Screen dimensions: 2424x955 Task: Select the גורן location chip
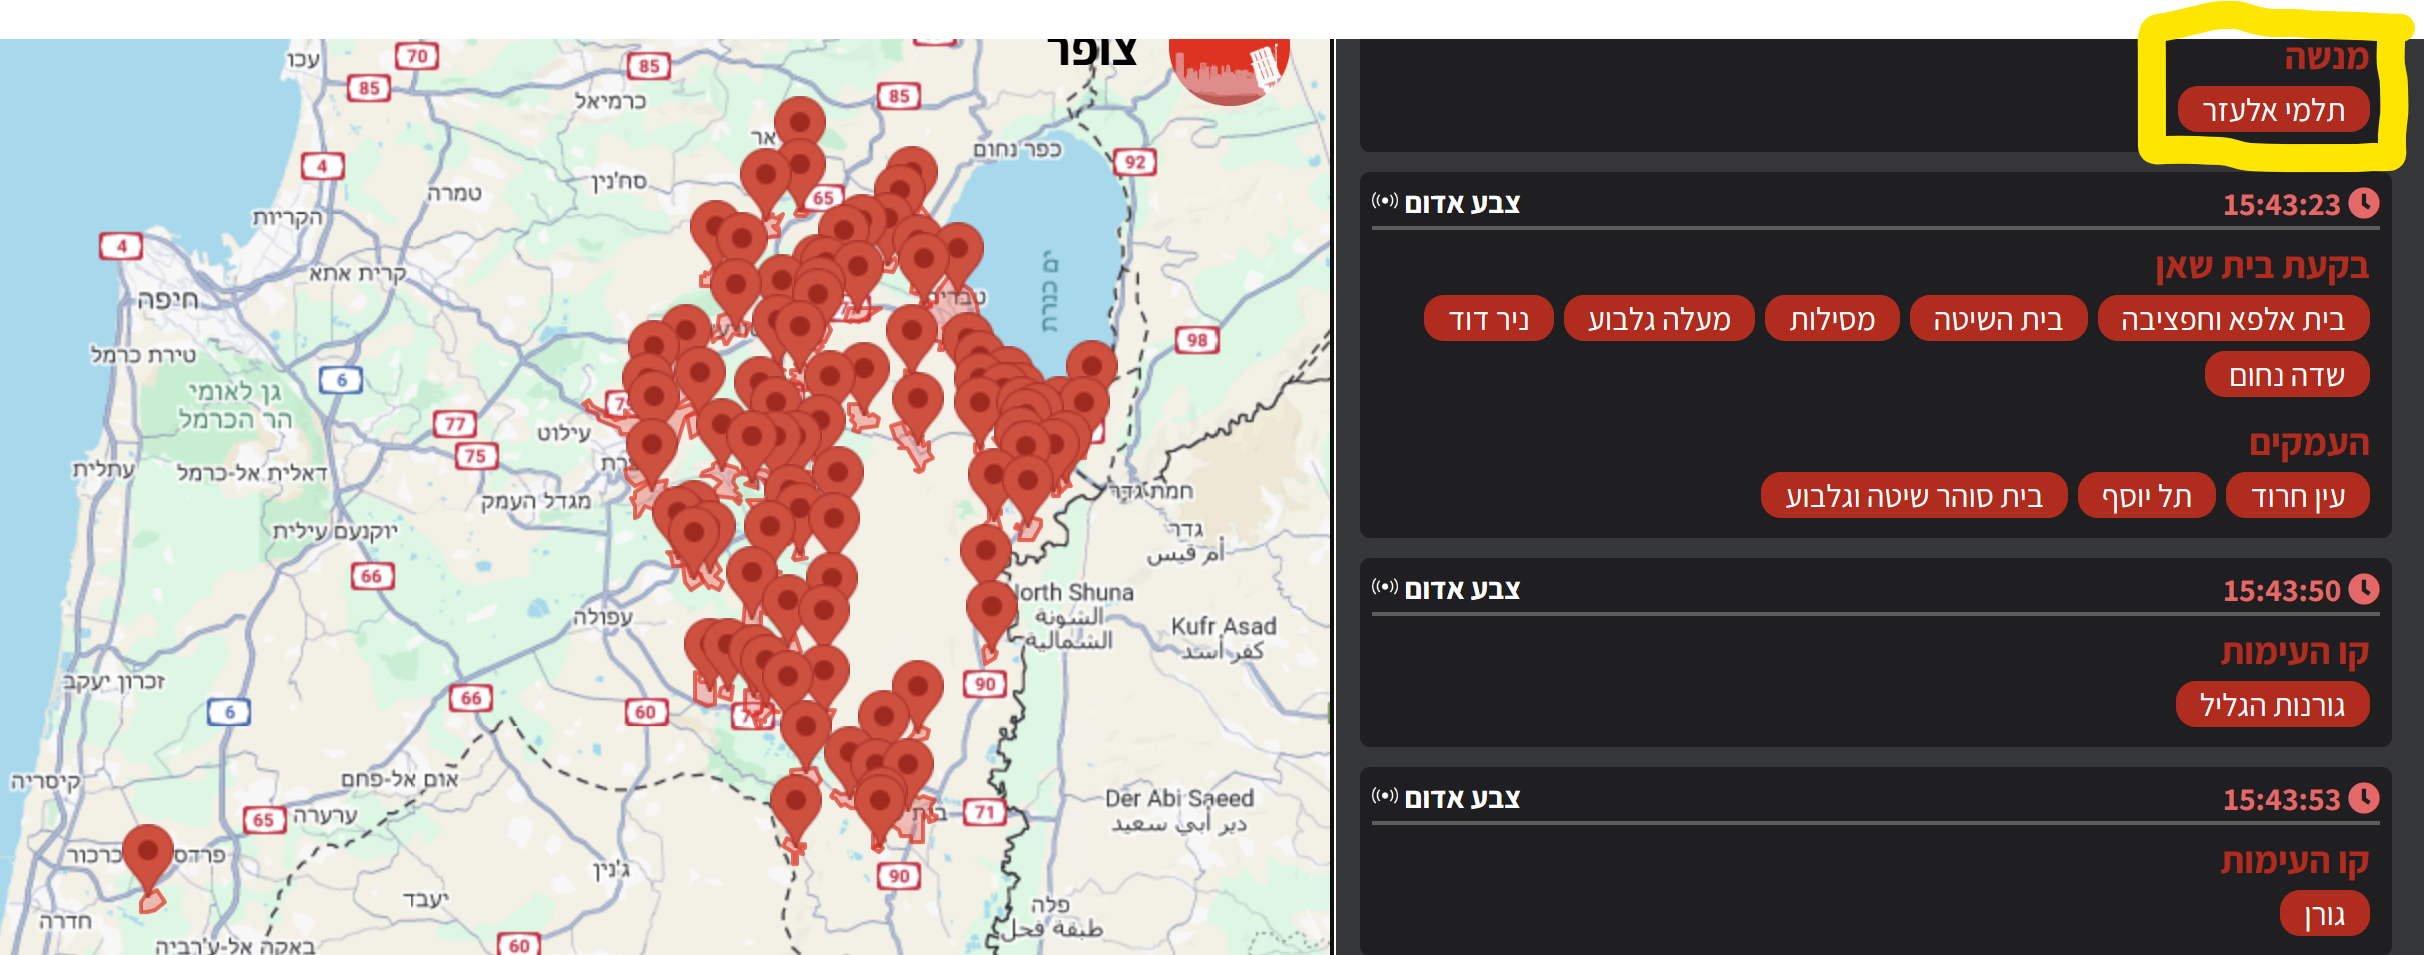pyautogui.click(x=2325, y=914)
